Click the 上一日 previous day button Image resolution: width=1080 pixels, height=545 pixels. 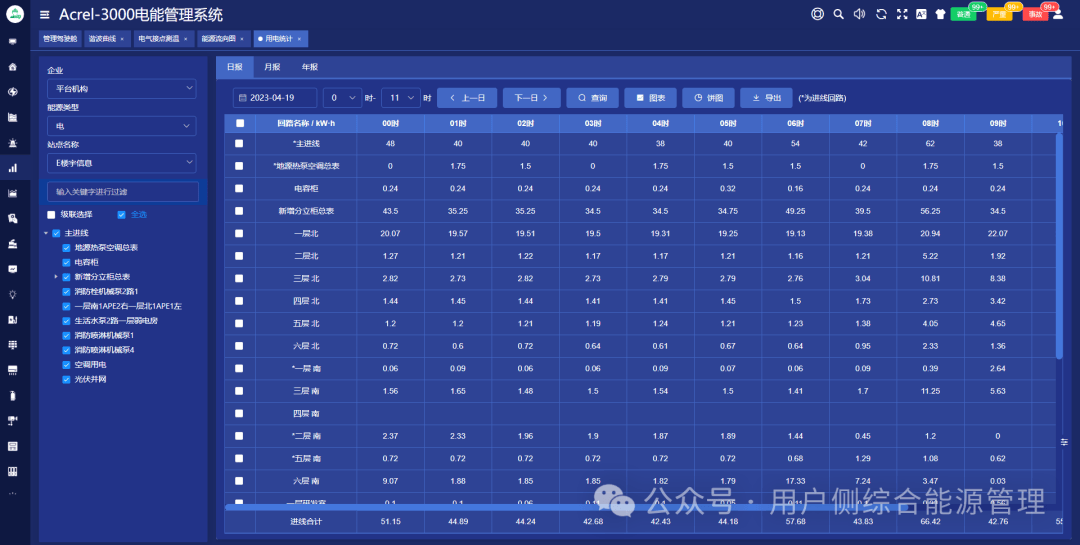467,98
